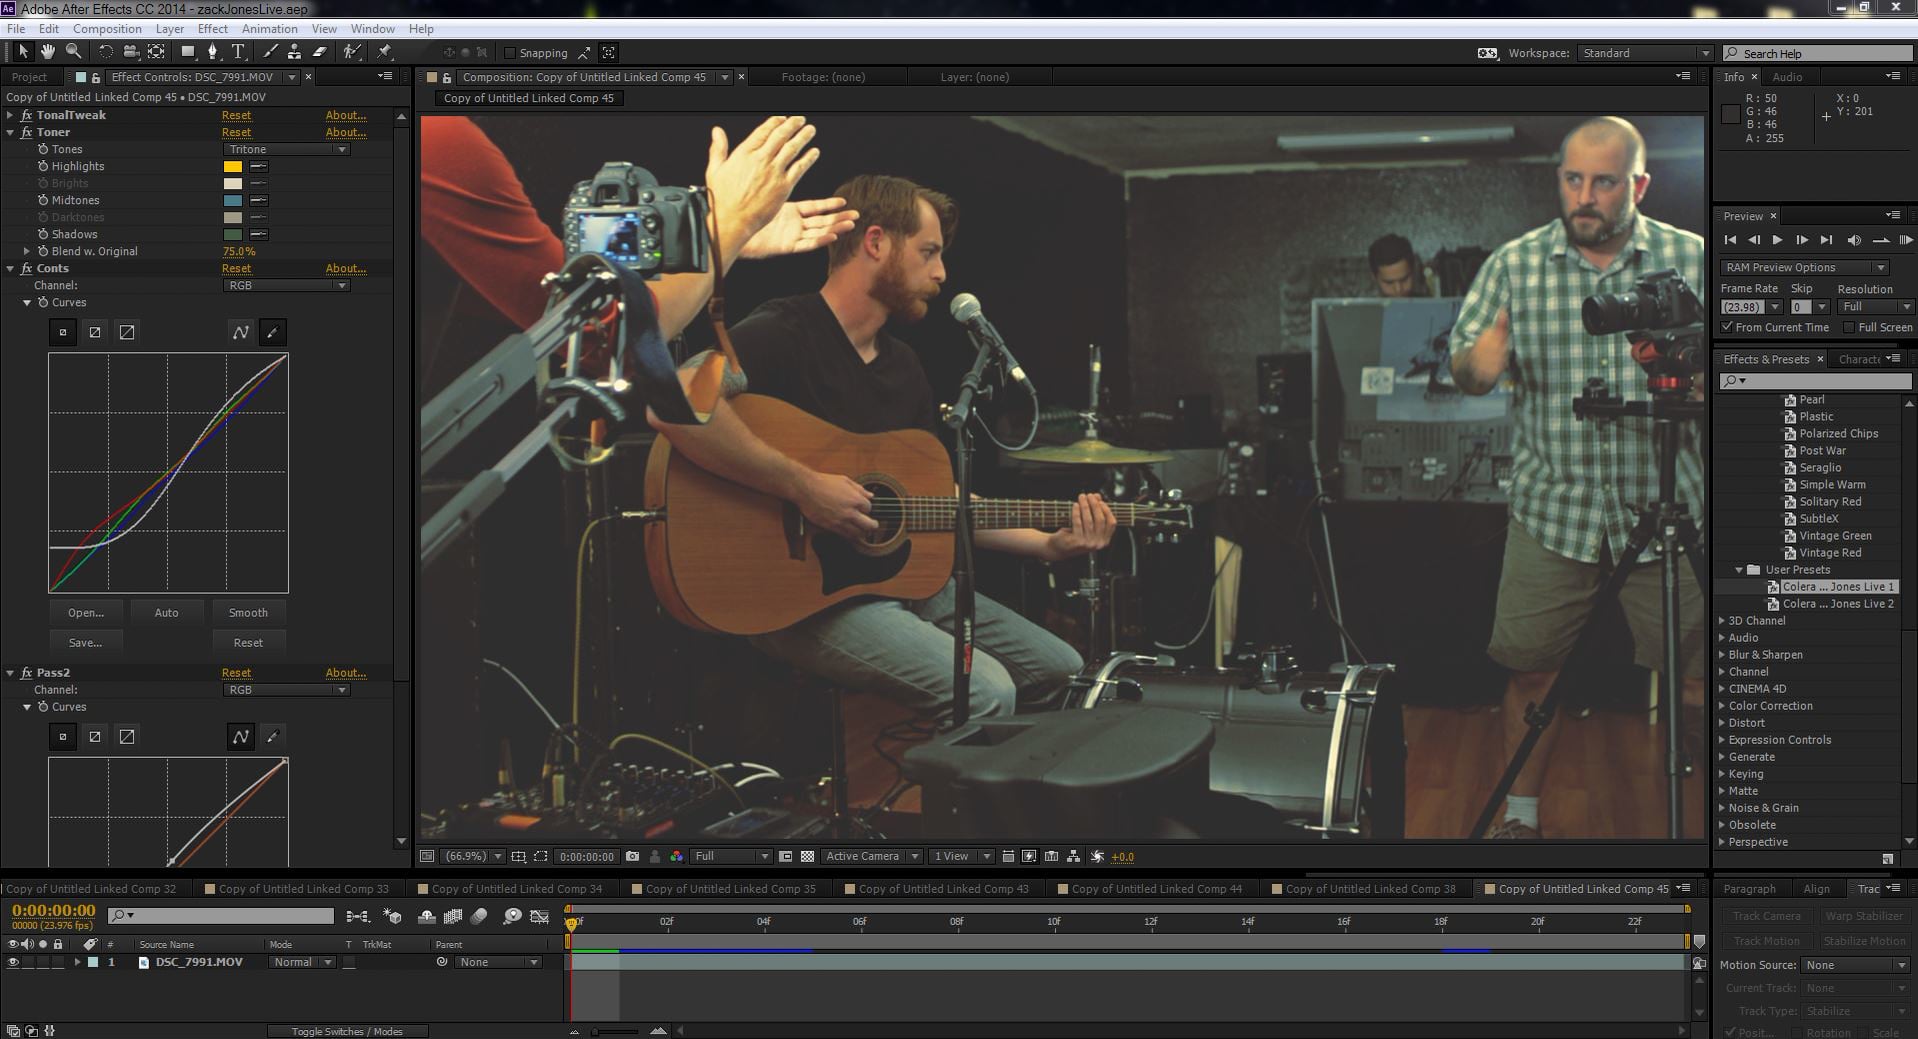The height and width of the screenshot is (1039, 1918).
Task: Open the Shadows color swatch
Action: (233, 234)
